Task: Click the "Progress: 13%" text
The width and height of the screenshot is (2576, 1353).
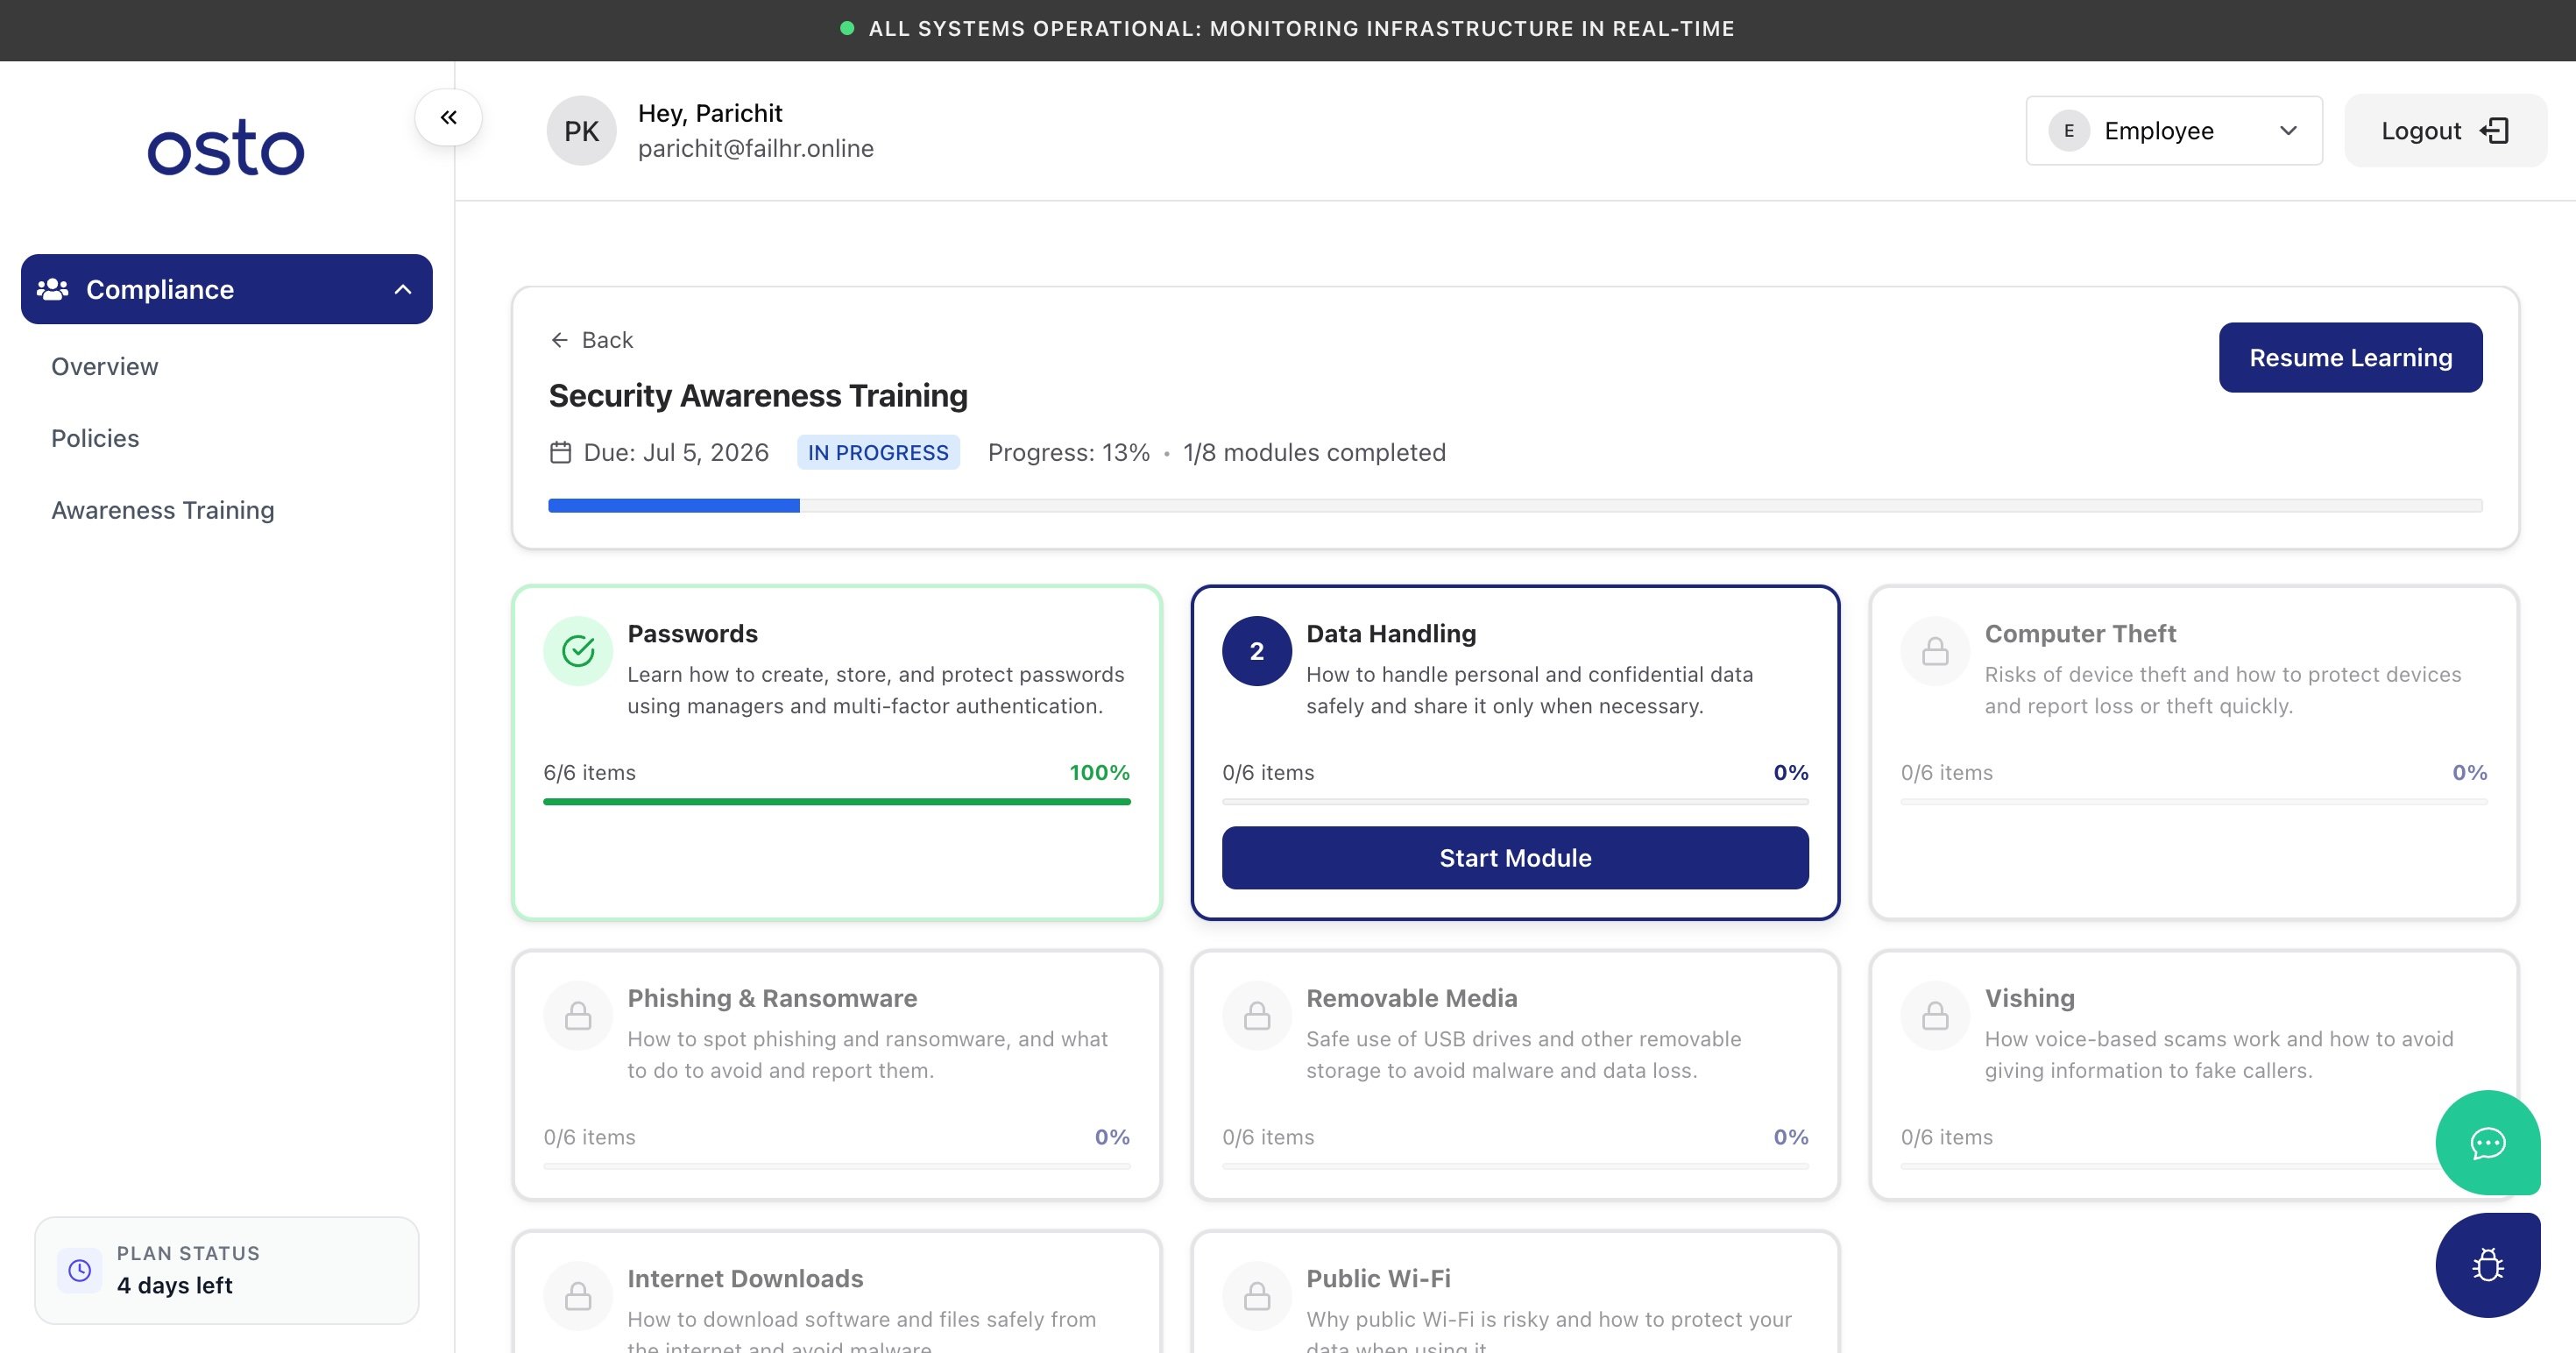Action: pos(1068,453)
